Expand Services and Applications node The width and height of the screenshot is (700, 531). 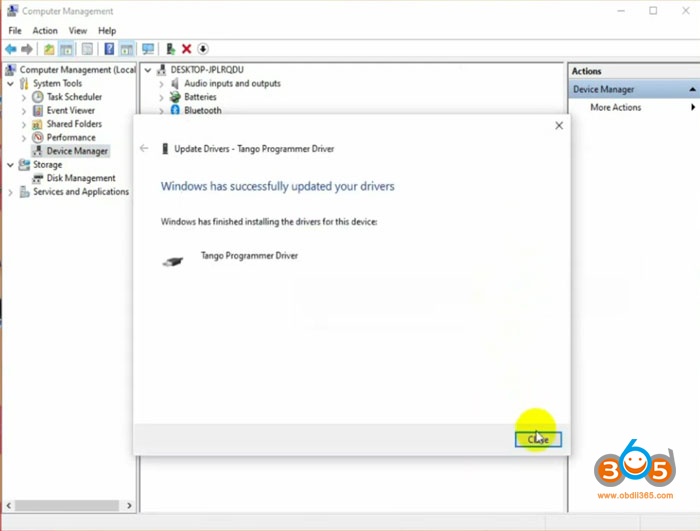pyautogui.click(x=10, y=192)
